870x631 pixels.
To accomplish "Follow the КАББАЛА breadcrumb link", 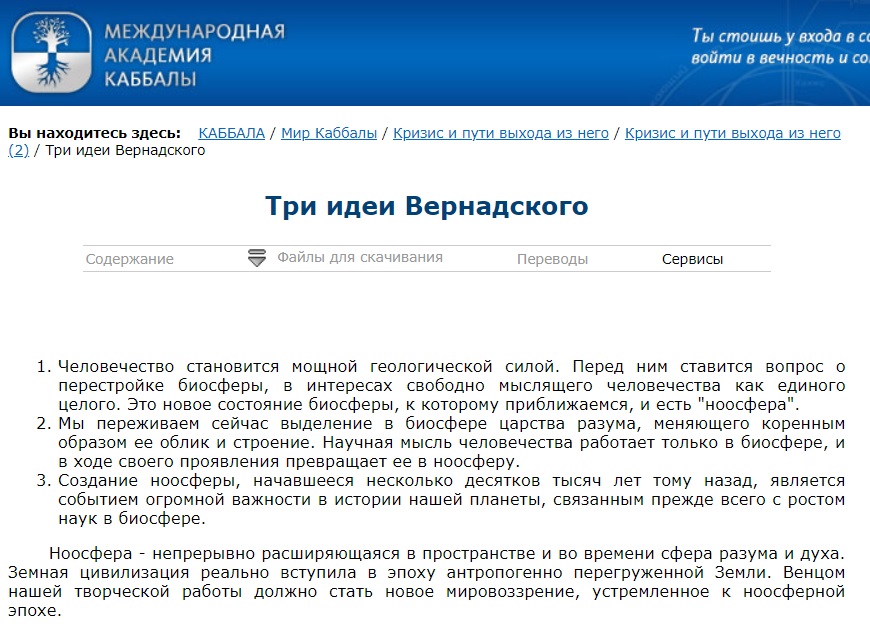I will [x=232, y=133].
